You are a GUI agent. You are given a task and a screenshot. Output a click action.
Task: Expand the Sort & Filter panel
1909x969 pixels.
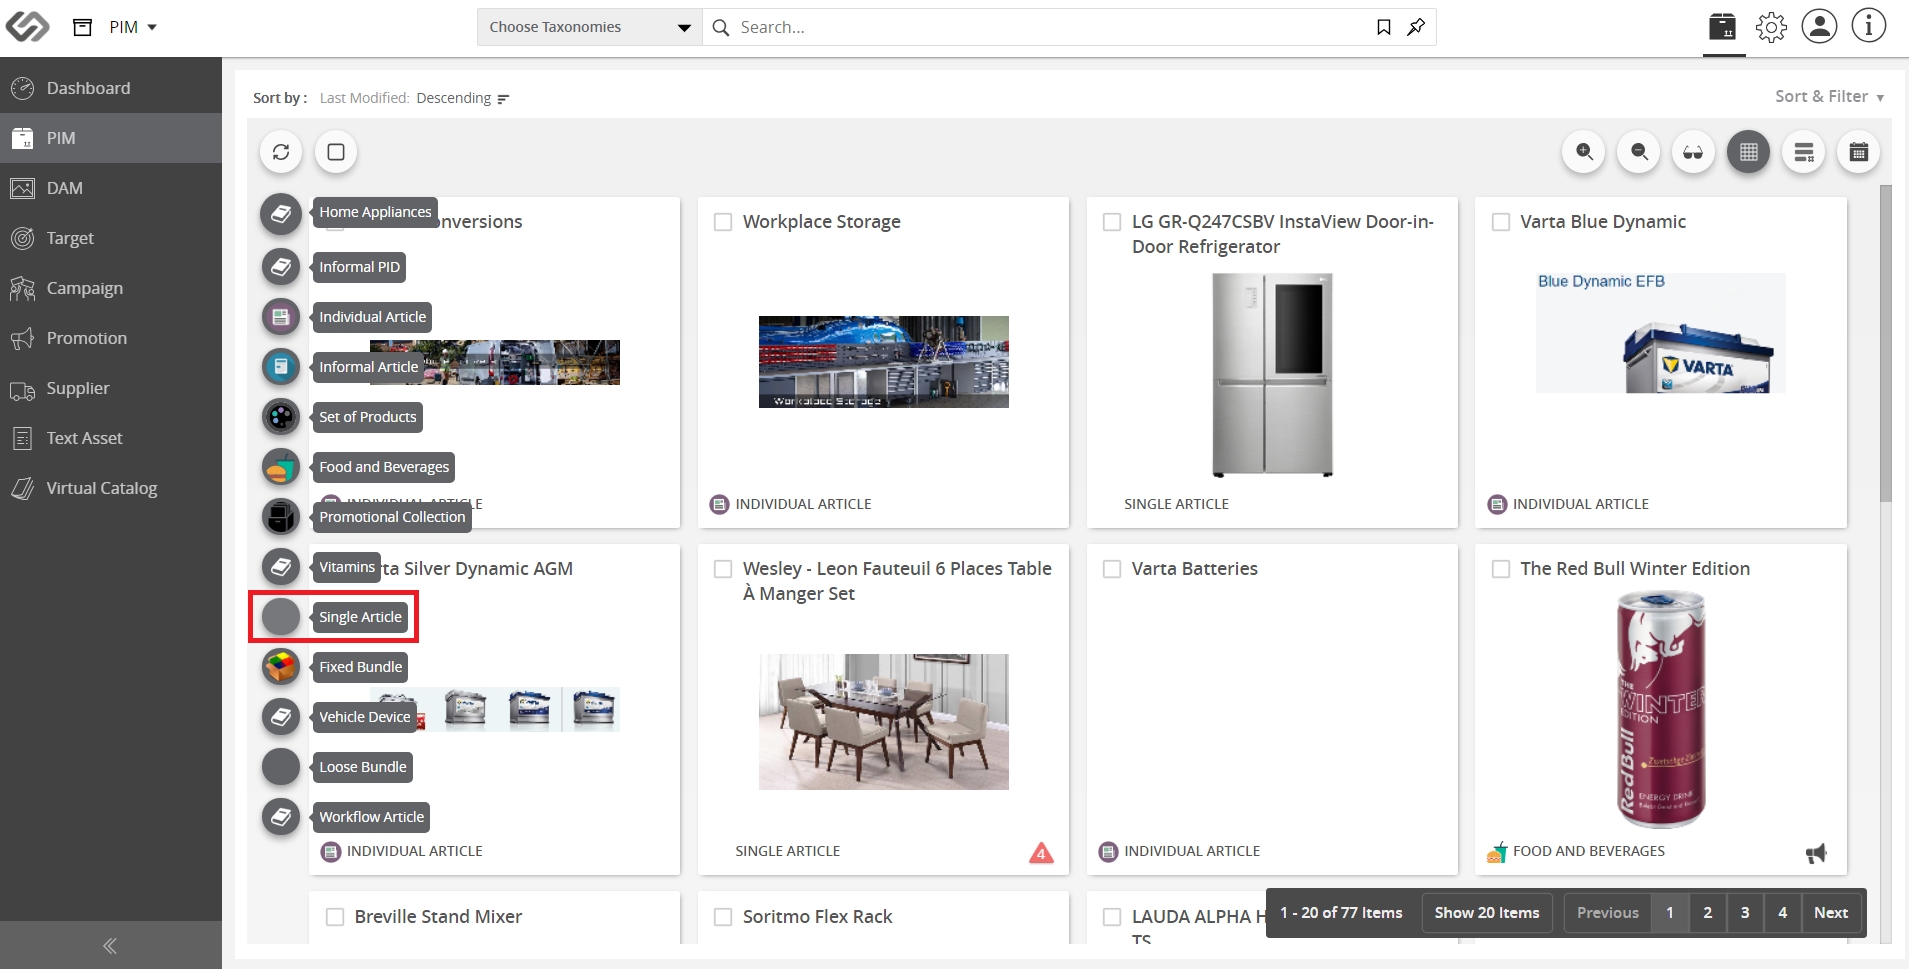(x=1829, y=97)
